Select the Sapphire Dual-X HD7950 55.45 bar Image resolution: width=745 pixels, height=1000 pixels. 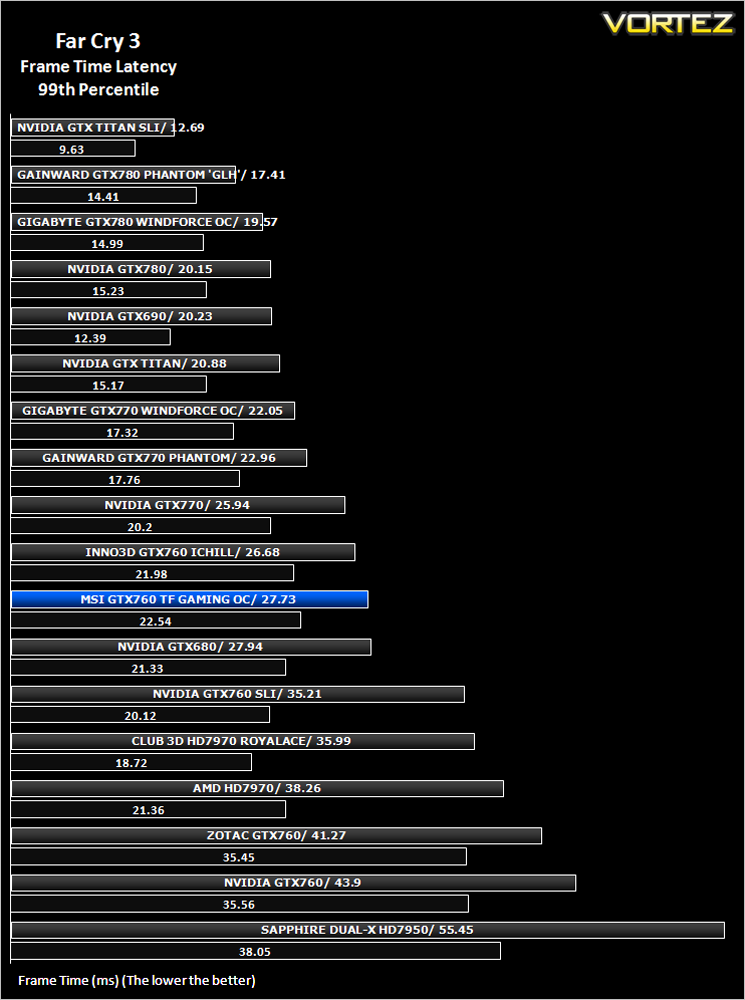pyautogui.click(x=368, y=930)
